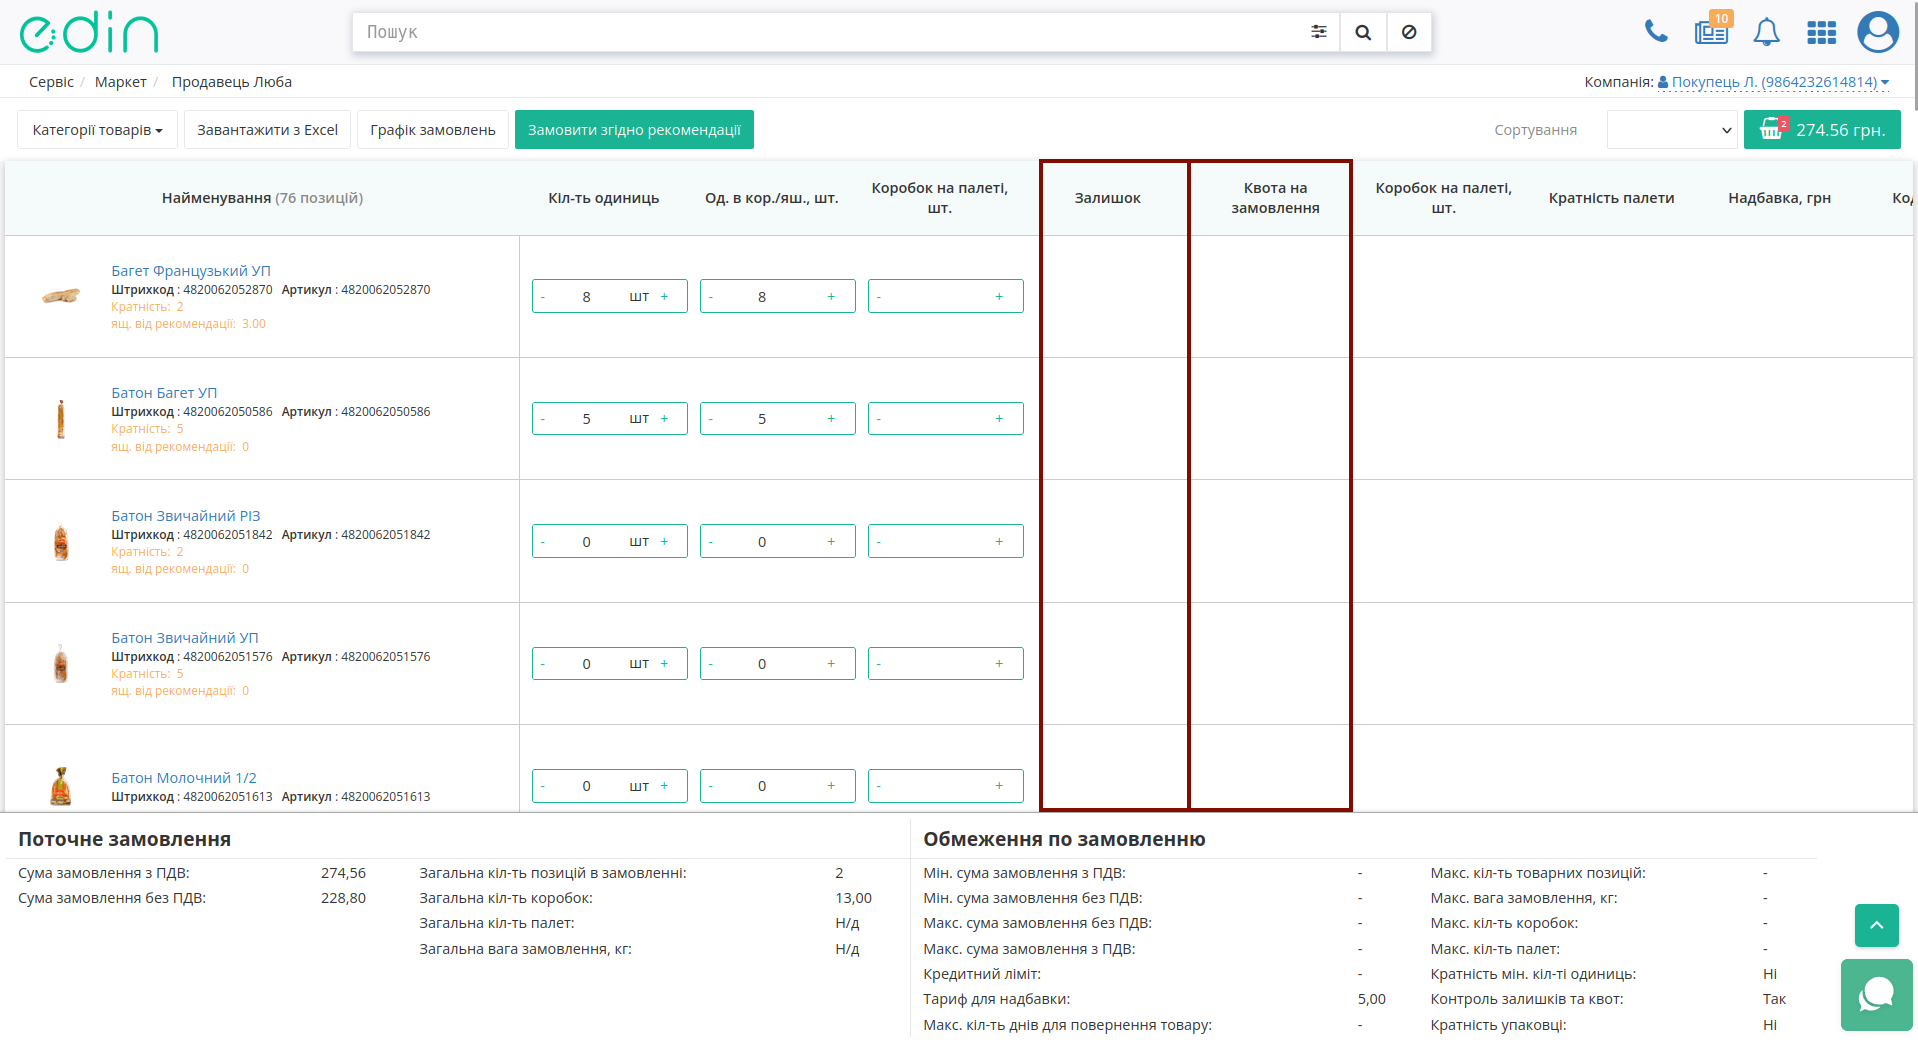Screen dimensions: 1918x1043
Task: Open user profile avatar
Action: click(1878, 32)
